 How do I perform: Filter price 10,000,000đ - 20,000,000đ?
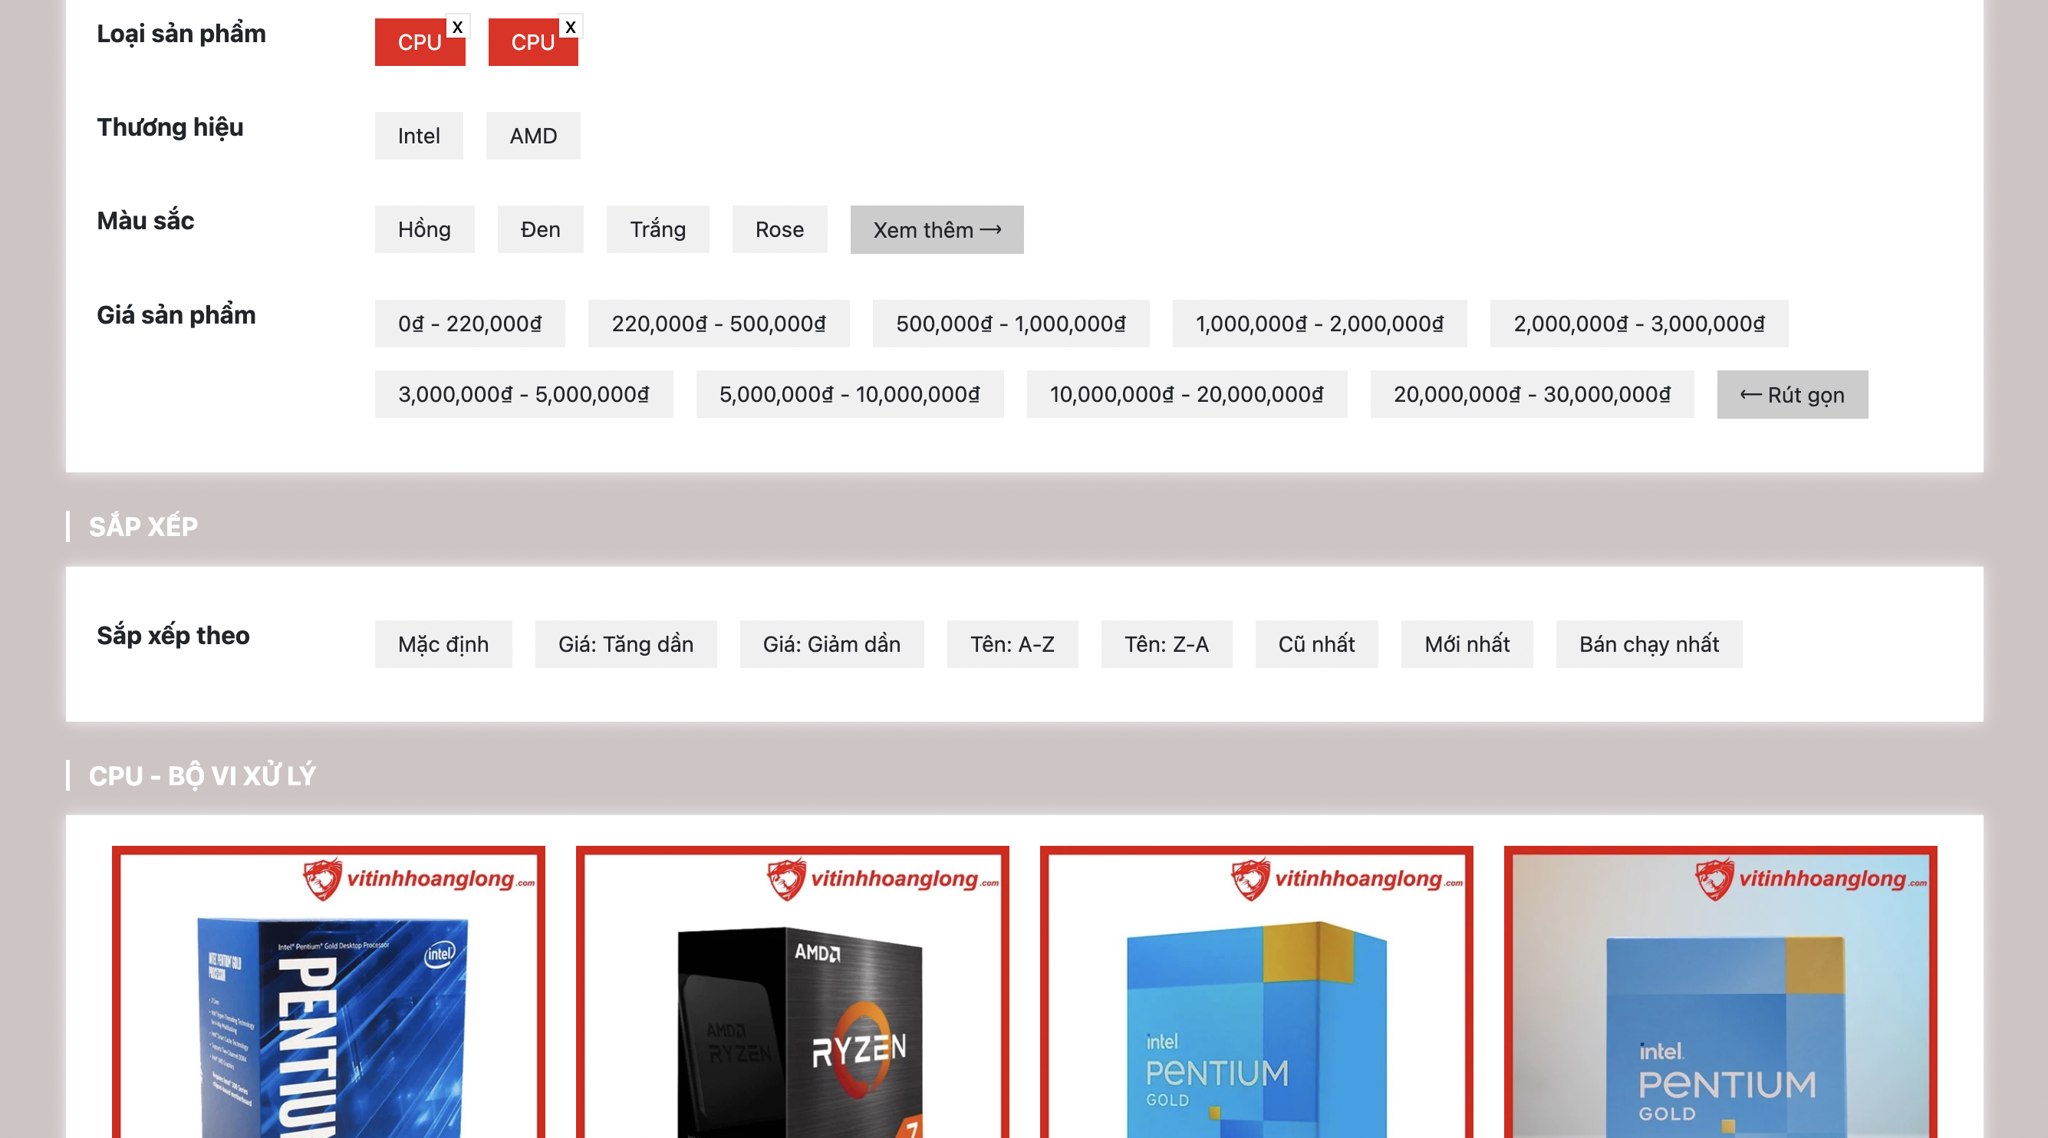click(x=1186, y=395)
